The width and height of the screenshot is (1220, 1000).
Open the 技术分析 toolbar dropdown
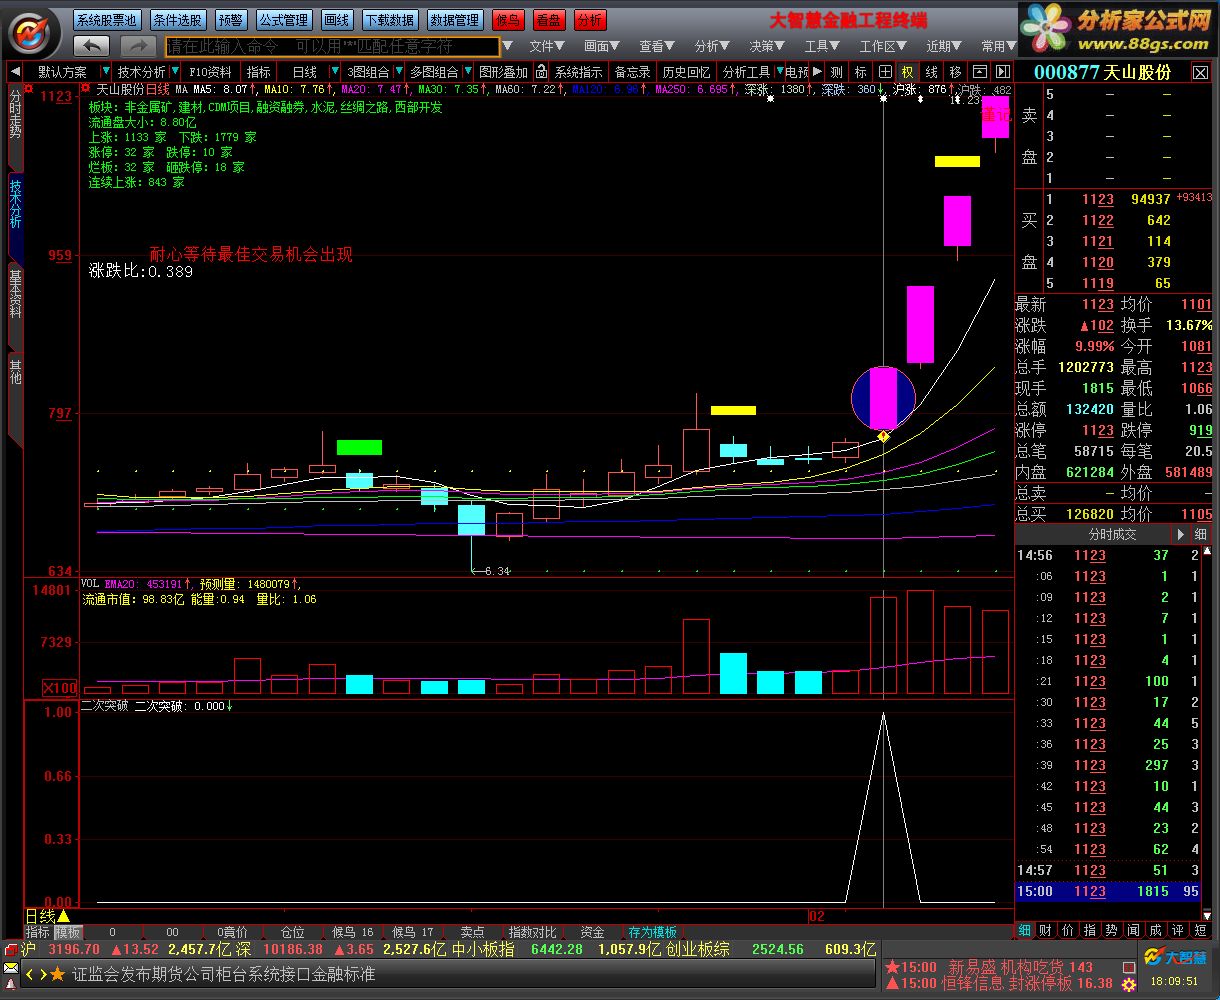point(176,72)
